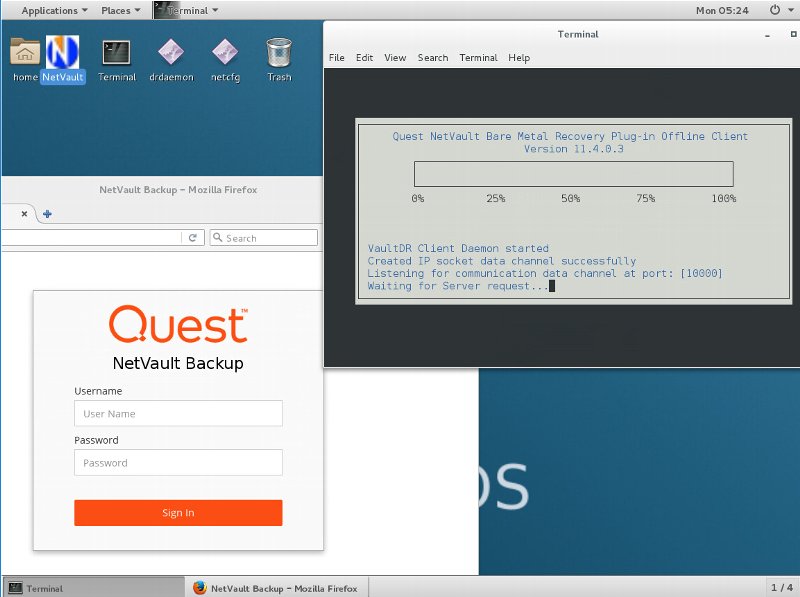
Task: Click the Firefox window title bar
Action: [162, 190]
